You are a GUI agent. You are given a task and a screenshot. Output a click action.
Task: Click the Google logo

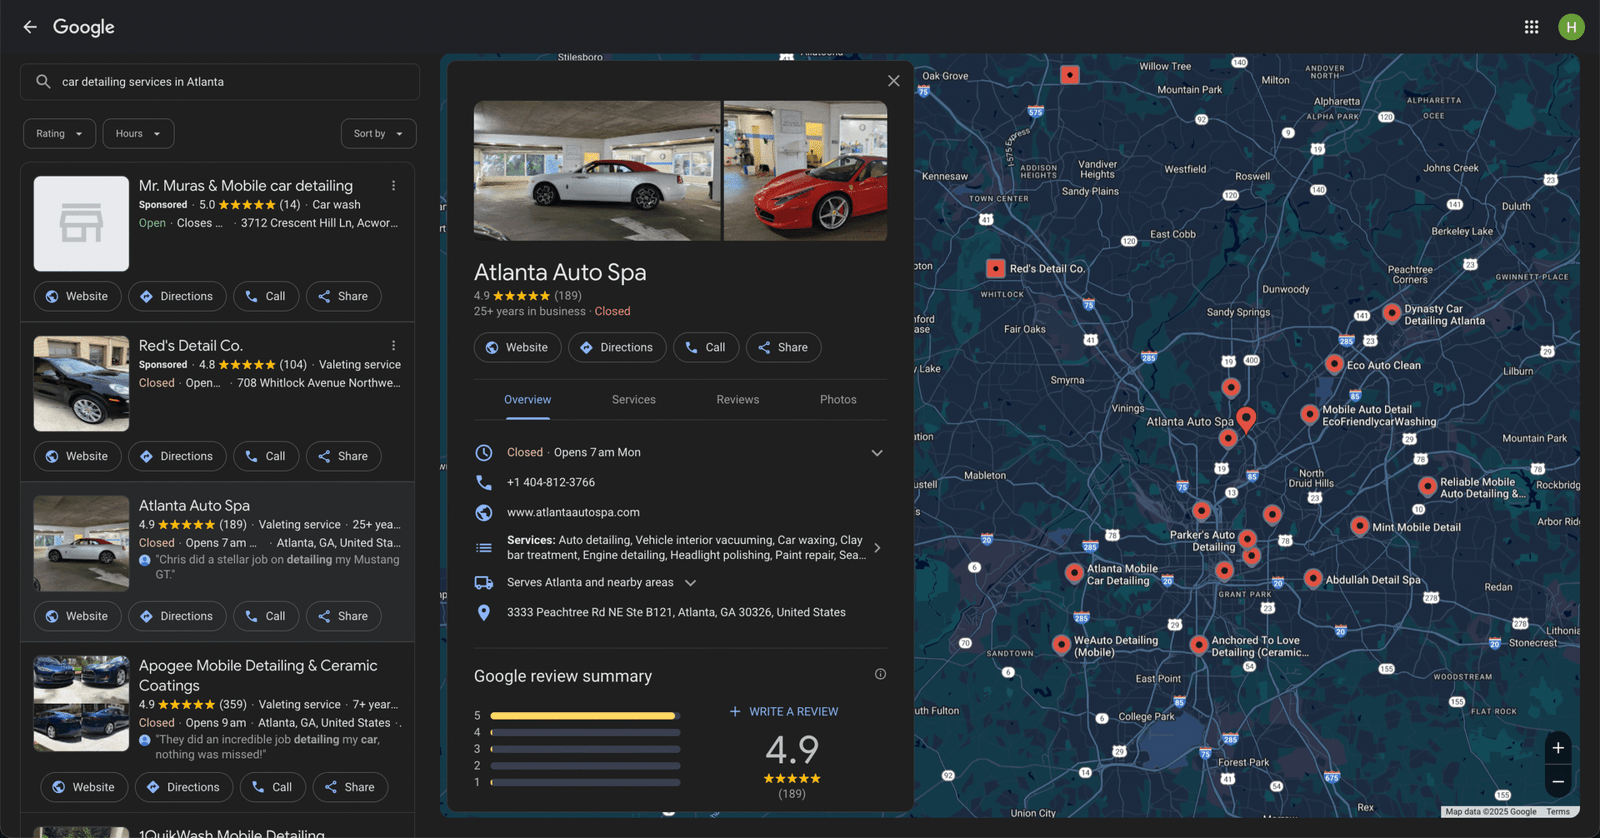(84, 27)
